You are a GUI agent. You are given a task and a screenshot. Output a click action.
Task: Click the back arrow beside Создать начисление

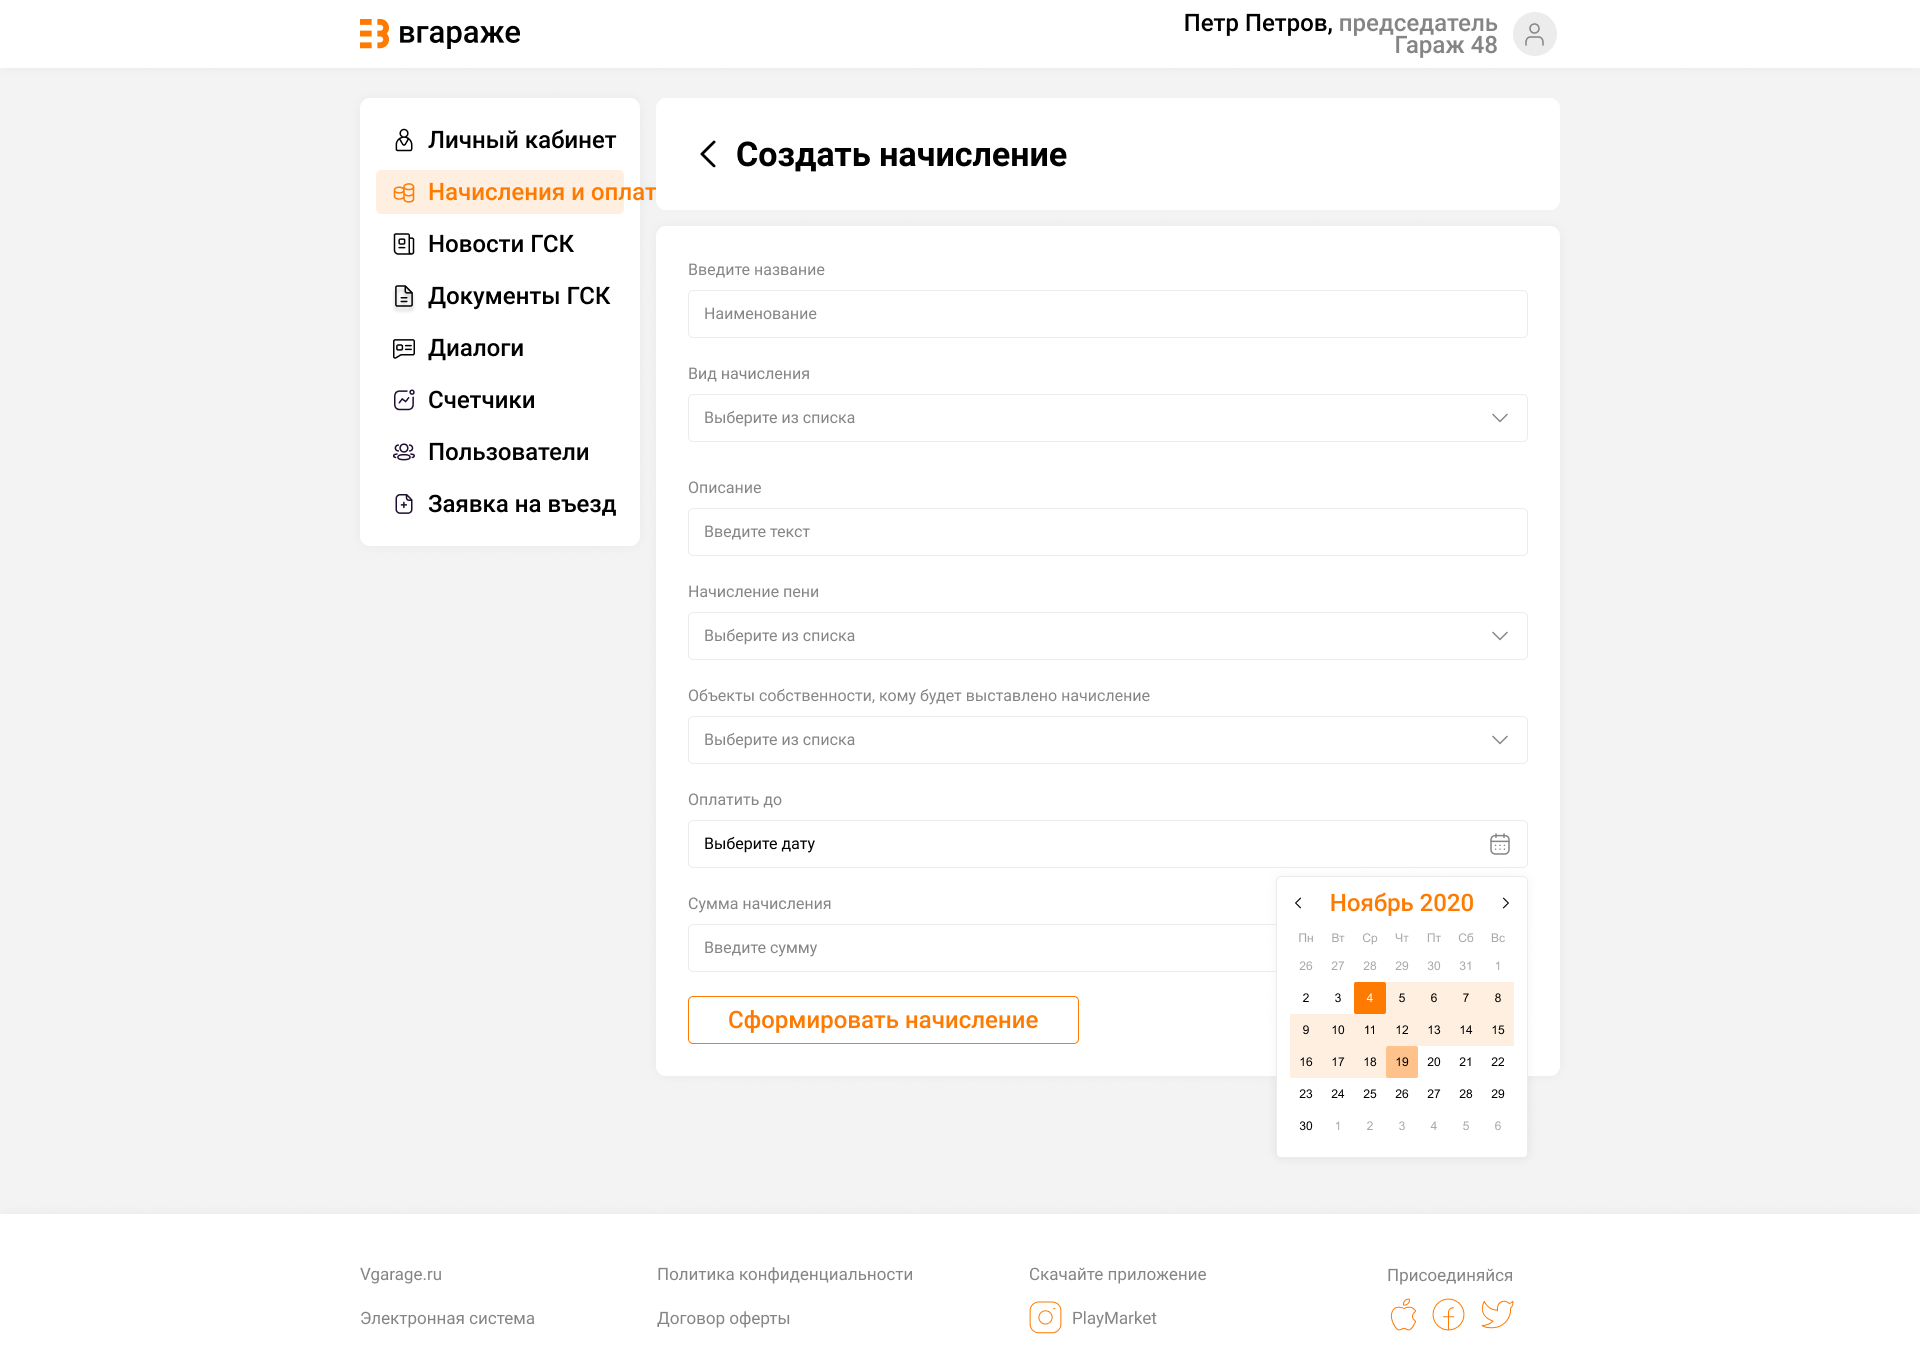click(708, 154)
